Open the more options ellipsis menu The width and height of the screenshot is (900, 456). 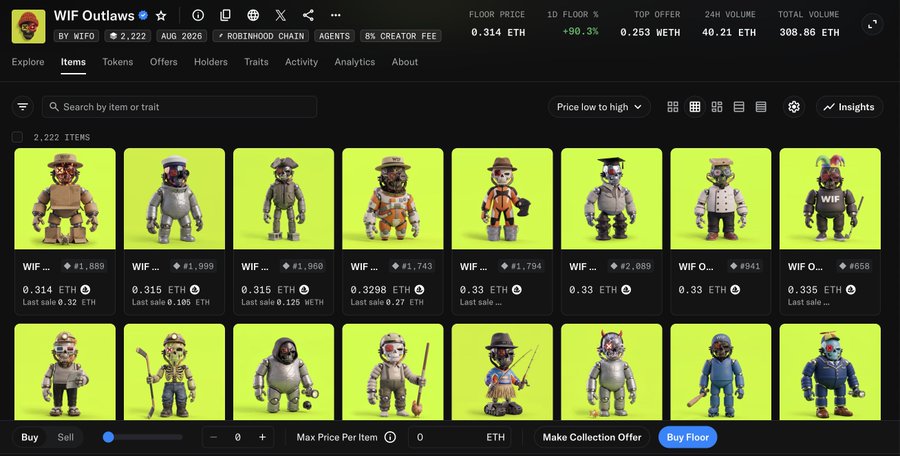click(x=336, y=16)
